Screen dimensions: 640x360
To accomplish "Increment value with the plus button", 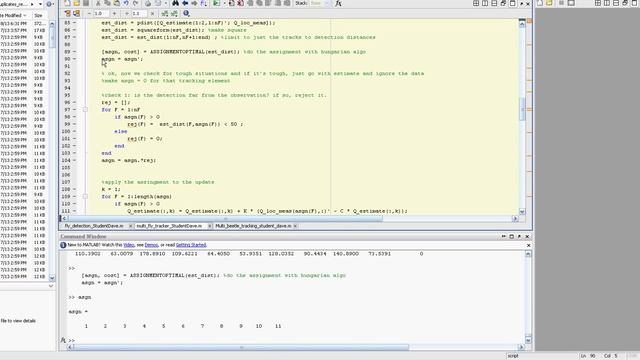I will [114, 13].
